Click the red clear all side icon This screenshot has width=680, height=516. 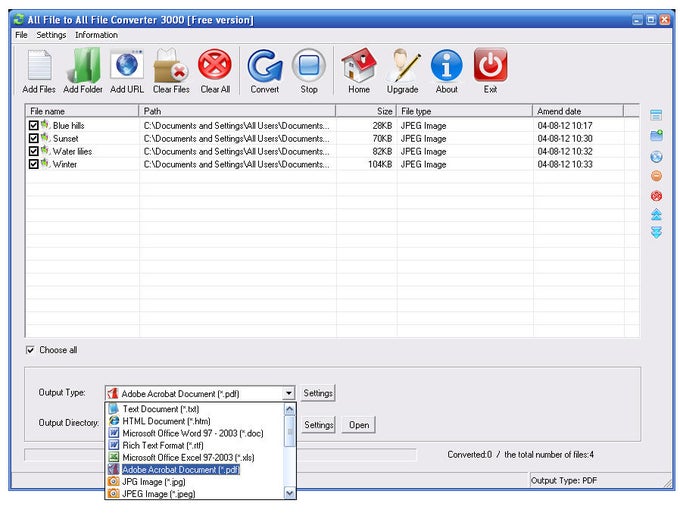(x=657, y=196)
